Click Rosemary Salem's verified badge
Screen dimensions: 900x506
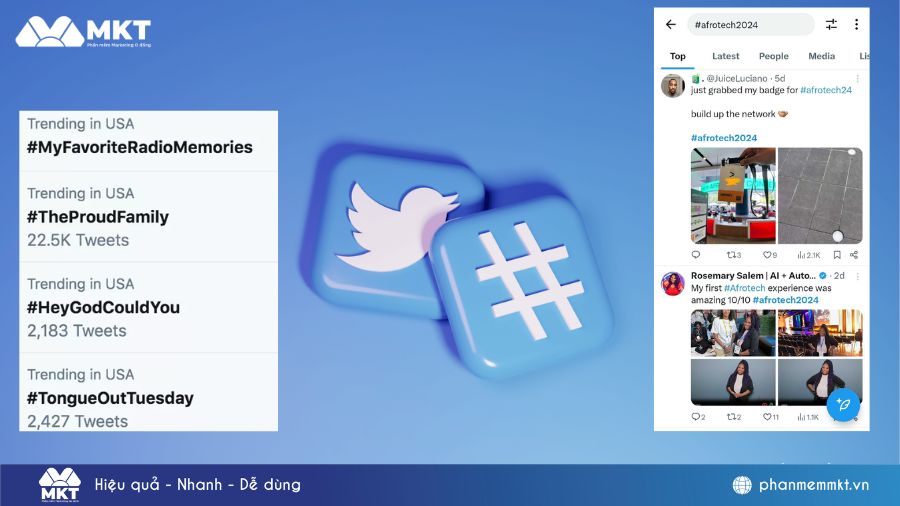coord(823,275)
